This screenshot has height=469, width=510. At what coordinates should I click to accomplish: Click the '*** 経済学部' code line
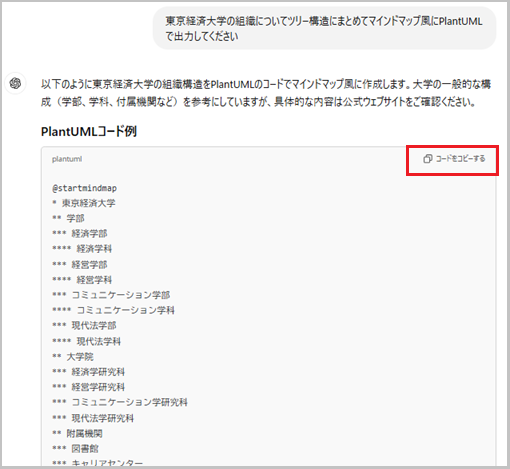pyautogui.click(x=80, y=234)
